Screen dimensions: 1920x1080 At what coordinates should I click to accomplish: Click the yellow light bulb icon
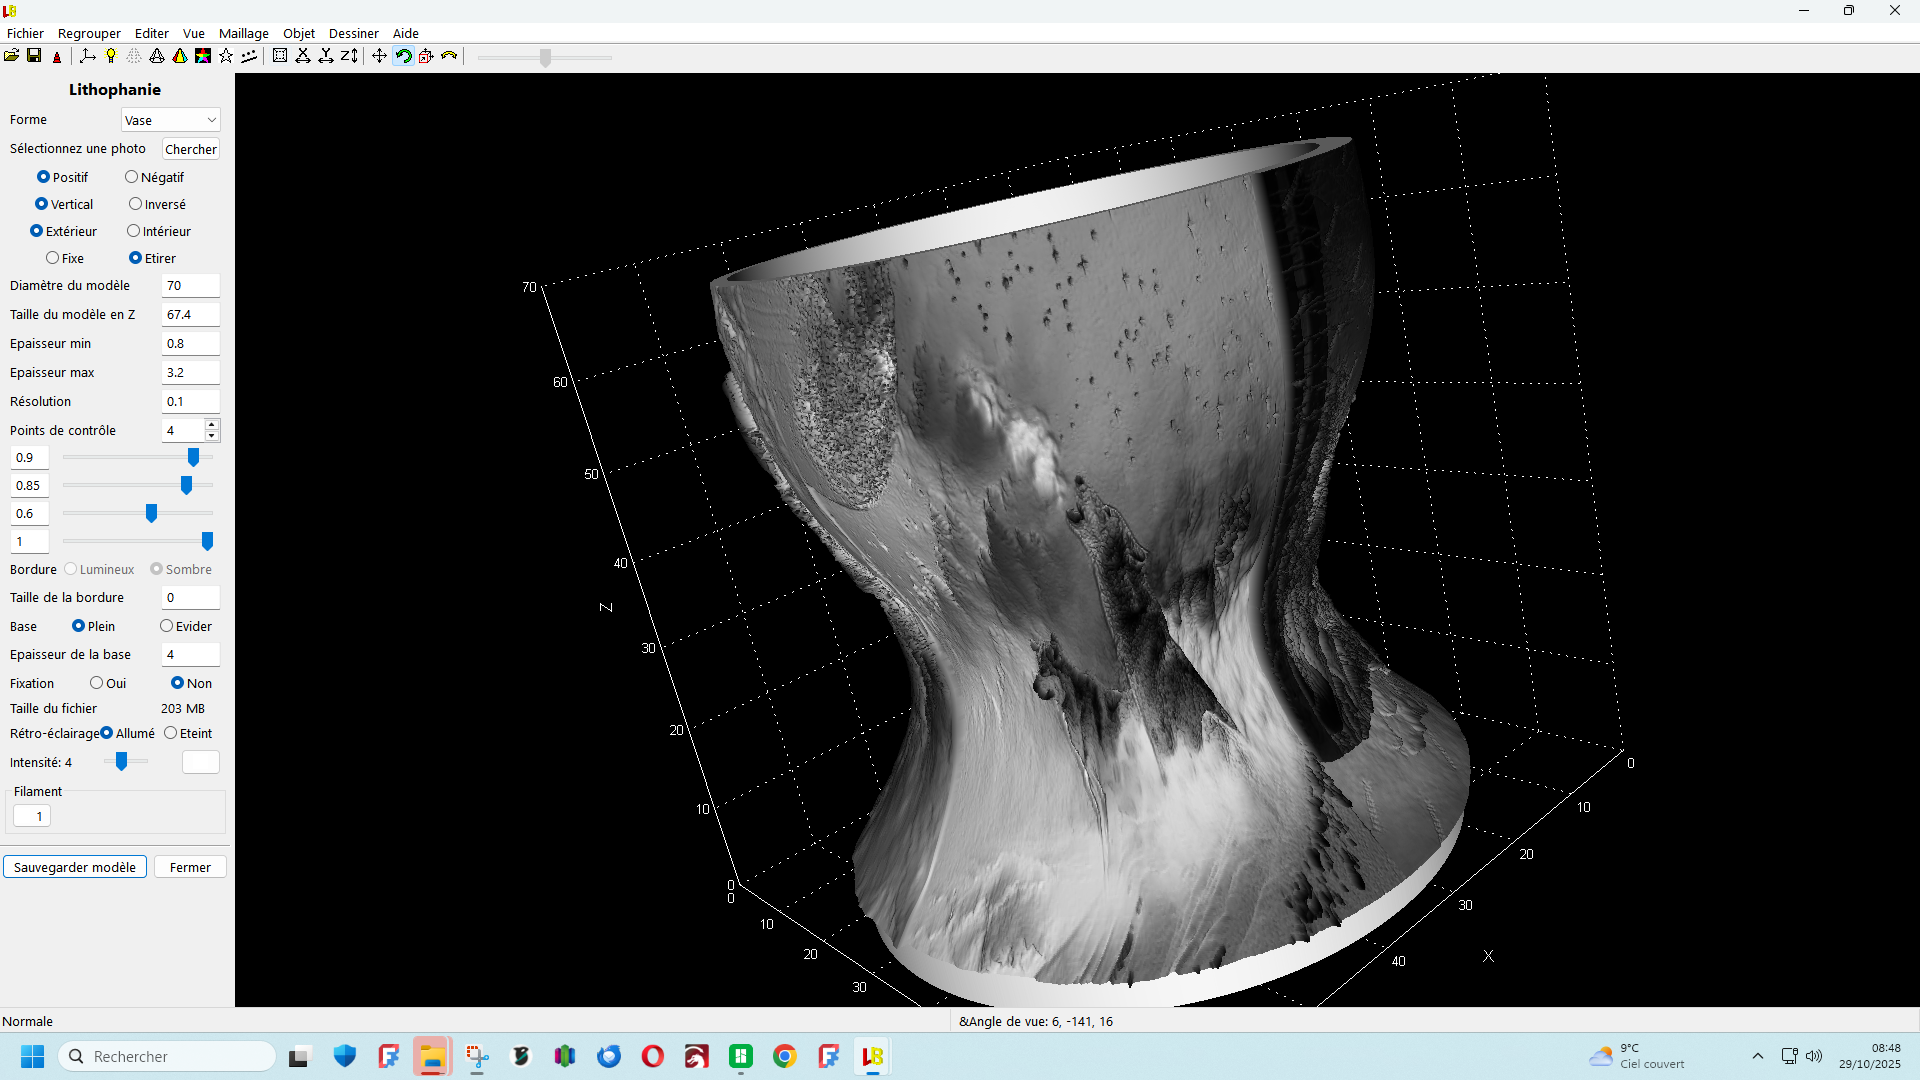[x=111, y=56]
